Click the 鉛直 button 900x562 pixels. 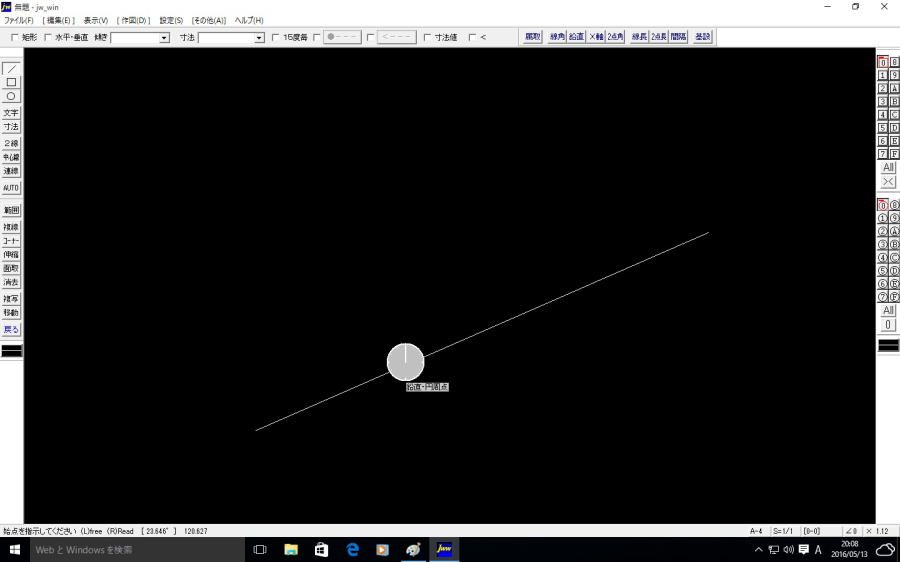tap(576, 37)
